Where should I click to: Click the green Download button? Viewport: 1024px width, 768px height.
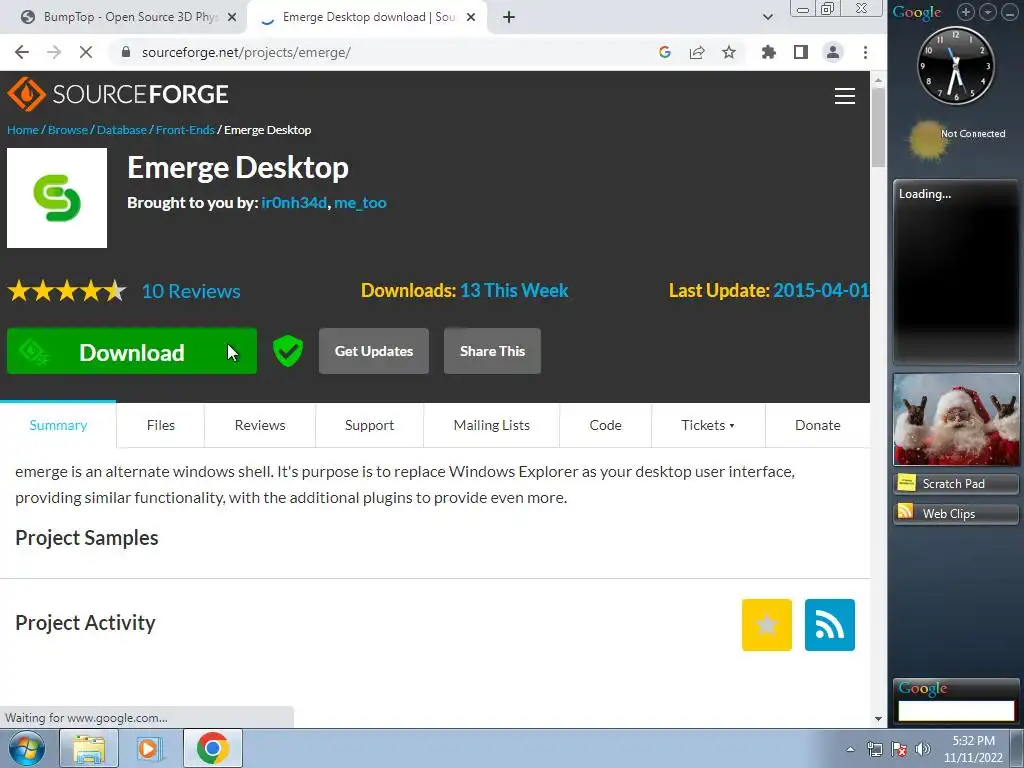132,351
